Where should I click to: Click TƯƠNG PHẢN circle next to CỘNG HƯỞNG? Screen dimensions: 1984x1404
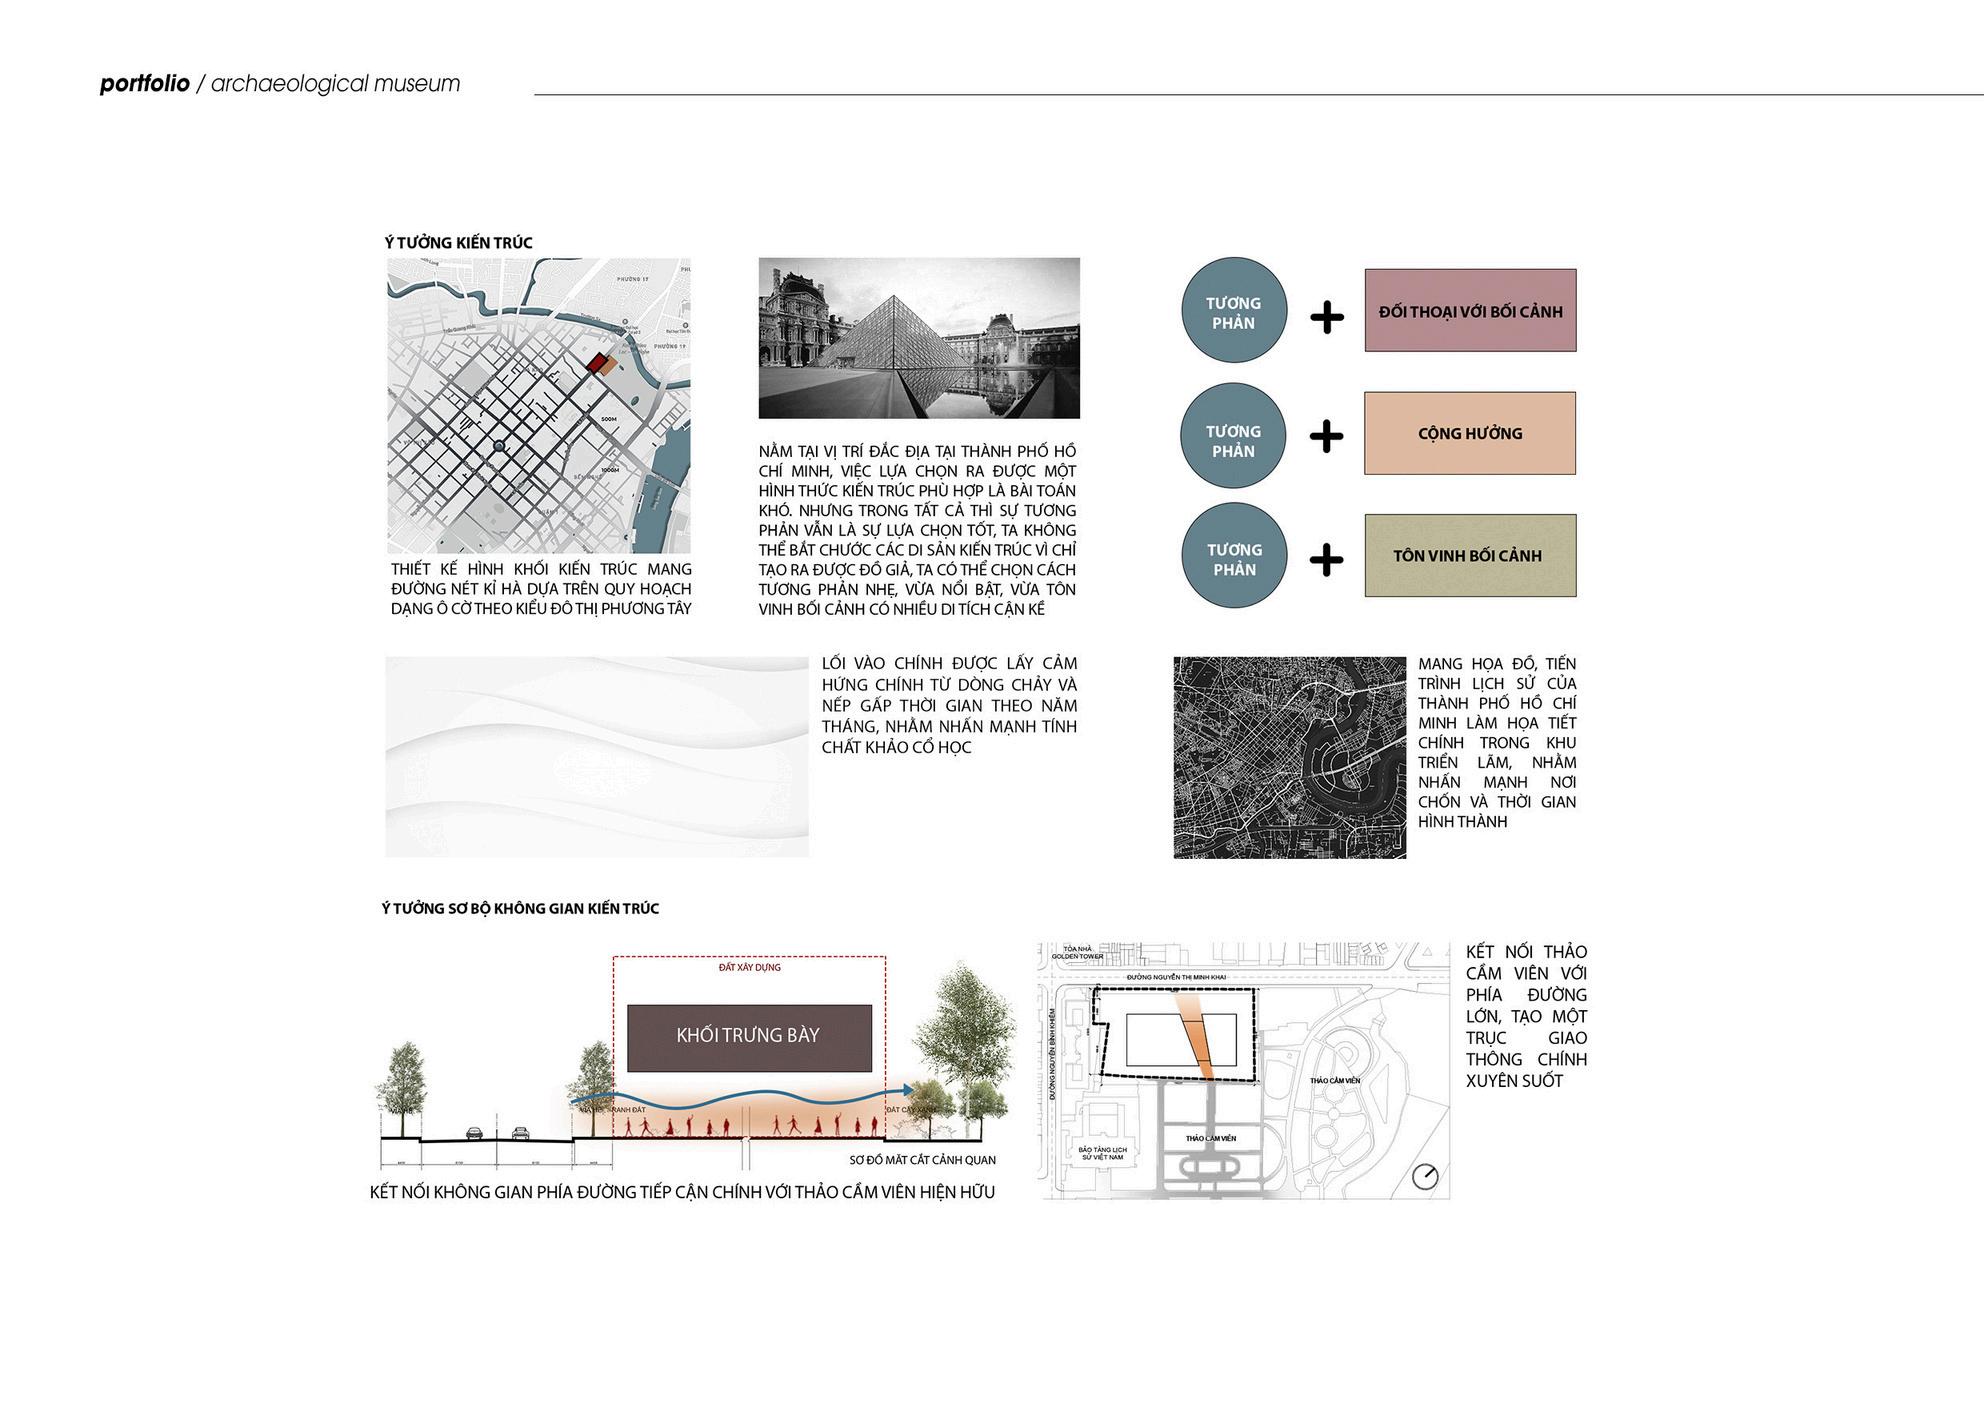[x=1233, y=436]
